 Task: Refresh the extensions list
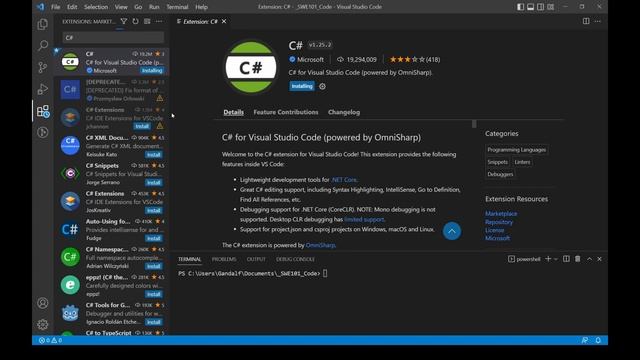[135, 21]
